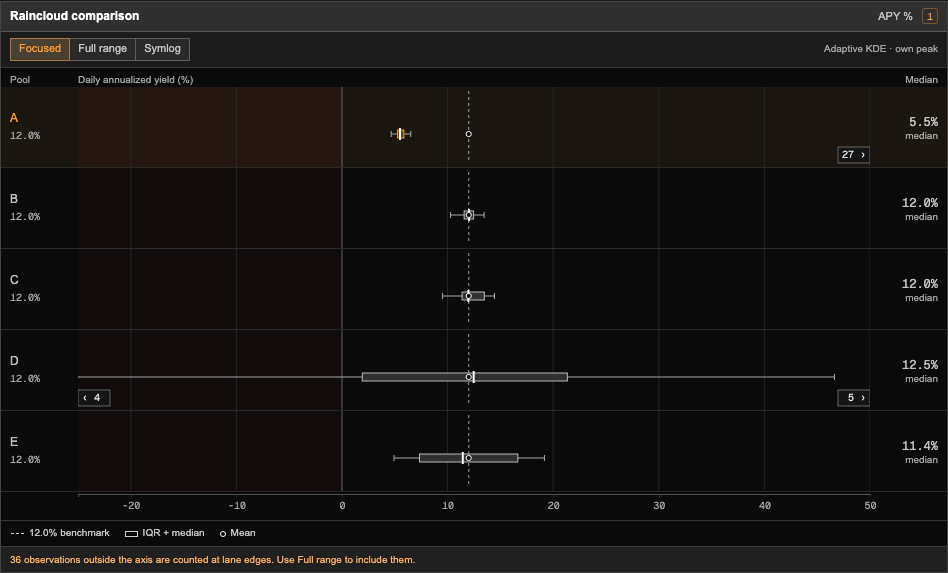Click Pool A's orange IQR box

(x=401, y=134)
